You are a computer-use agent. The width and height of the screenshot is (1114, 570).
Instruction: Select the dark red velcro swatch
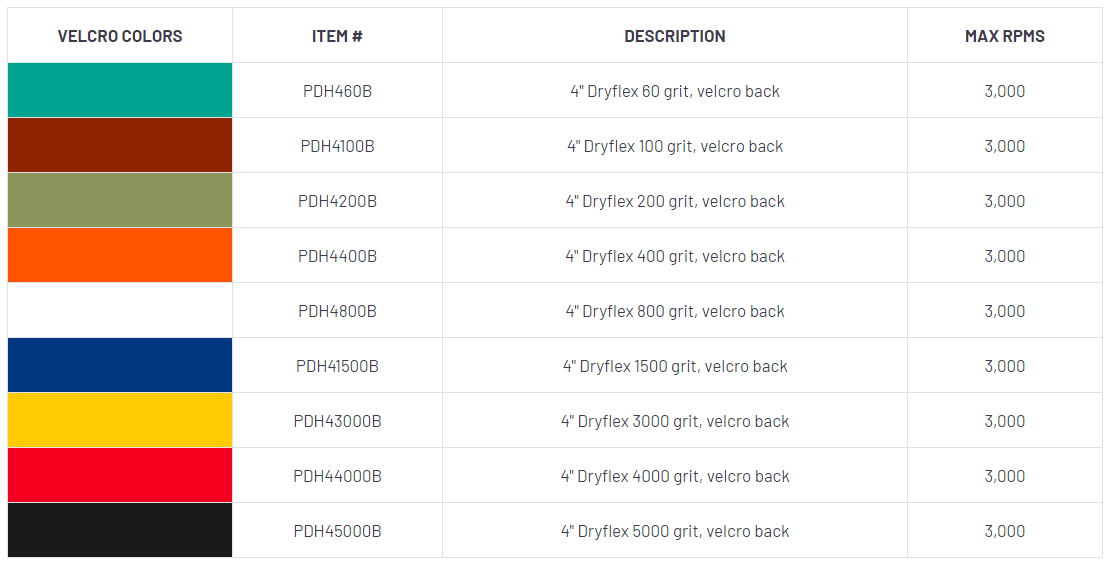pyautogui.click(x=120, y=146)
